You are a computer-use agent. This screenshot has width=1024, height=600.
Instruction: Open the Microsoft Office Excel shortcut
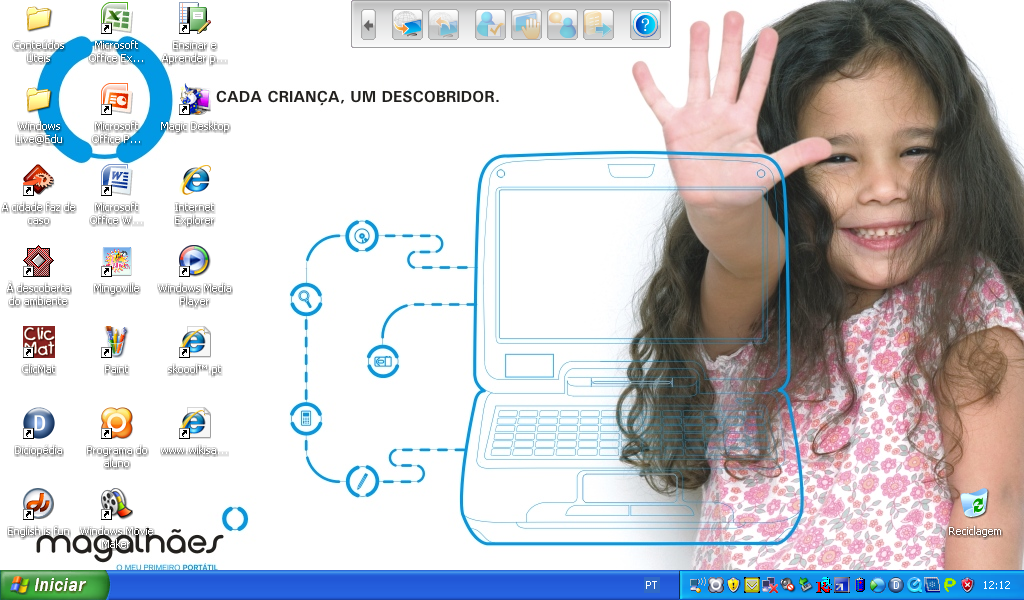tap(116, 33)
